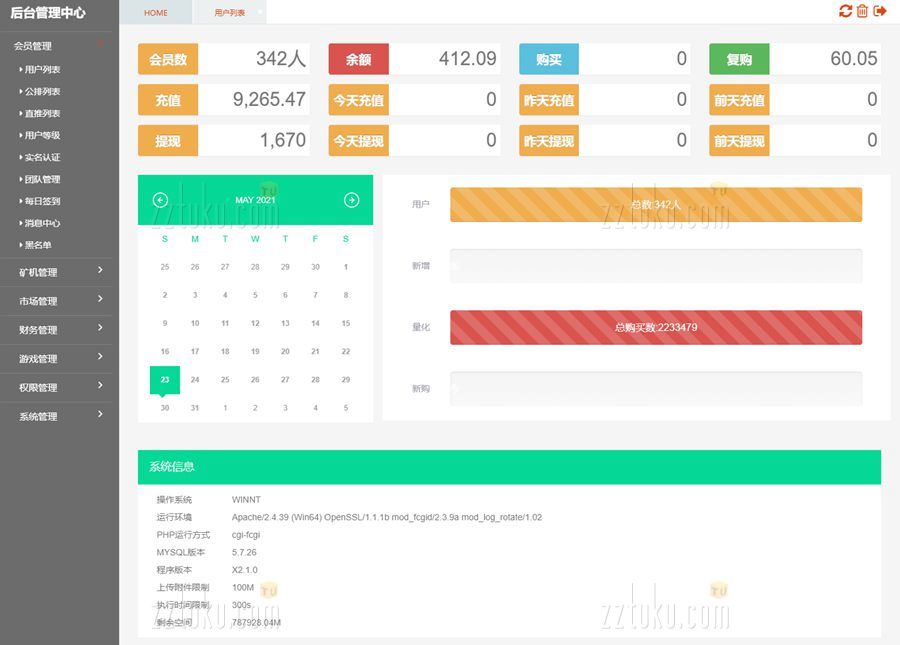Expand the 游戏管理 menu section
The width and height of the screenshot is (900, 645).
58,359
